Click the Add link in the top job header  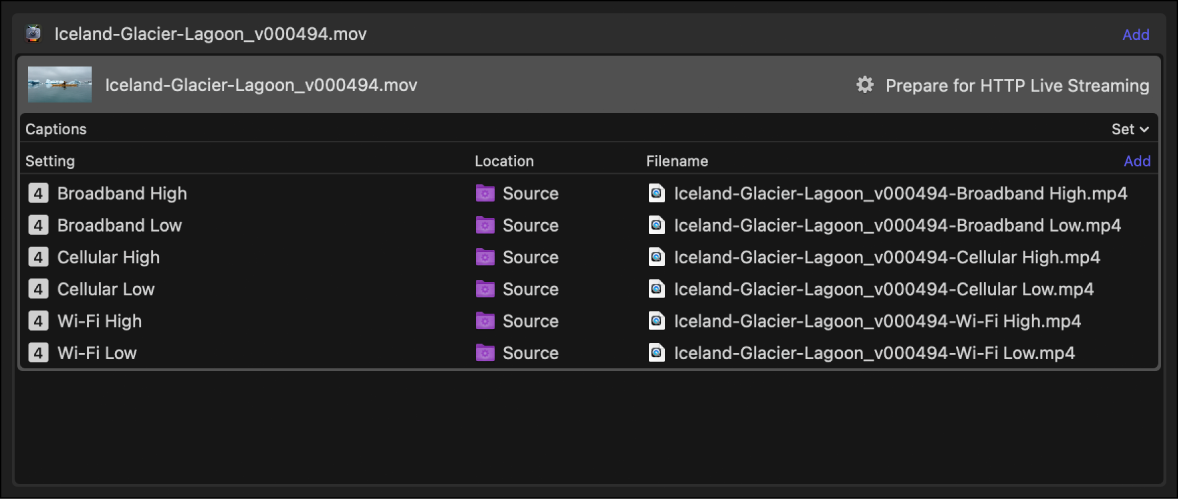[x=1135, y=34]
